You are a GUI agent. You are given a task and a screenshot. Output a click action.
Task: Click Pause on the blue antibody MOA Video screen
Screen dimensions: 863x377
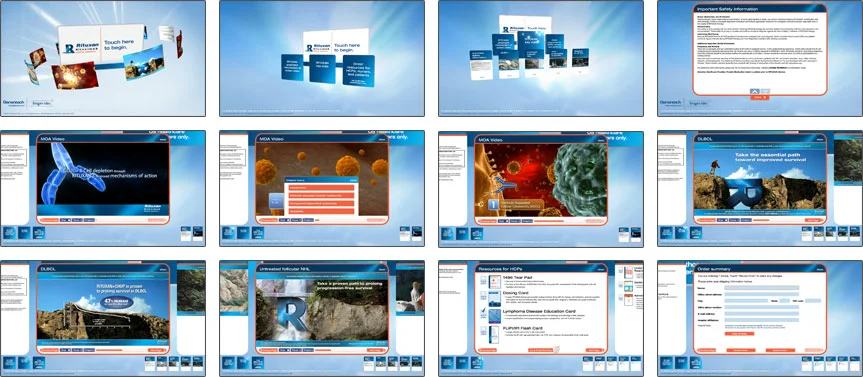click(x=78, y=220)
